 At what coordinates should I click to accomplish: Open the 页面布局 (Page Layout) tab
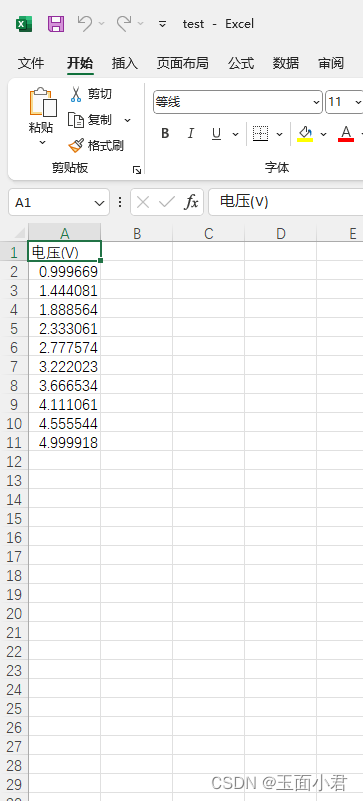pos(183,63)
